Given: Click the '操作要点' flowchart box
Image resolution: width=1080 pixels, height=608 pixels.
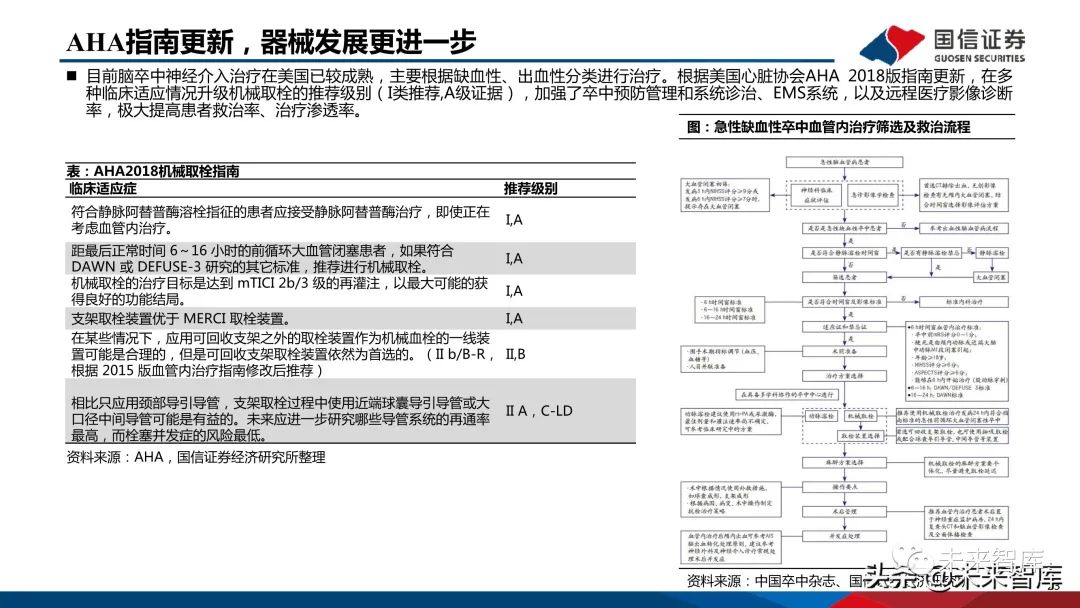Looking at the screenshot, I should point(844,487).
